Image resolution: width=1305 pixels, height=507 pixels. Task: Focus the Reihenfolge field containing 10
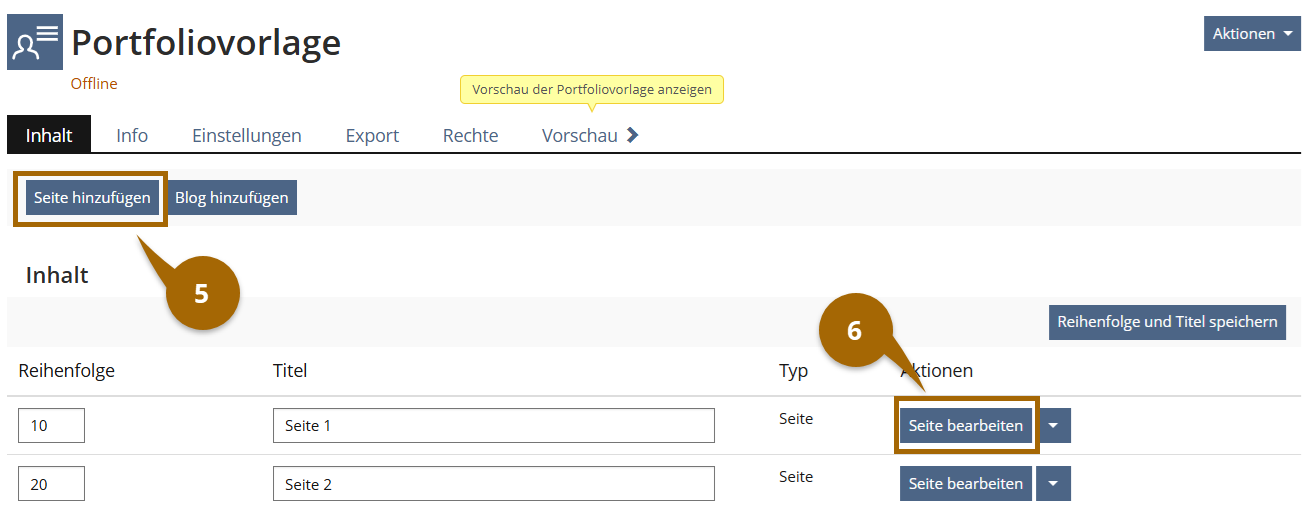(51, 426)
